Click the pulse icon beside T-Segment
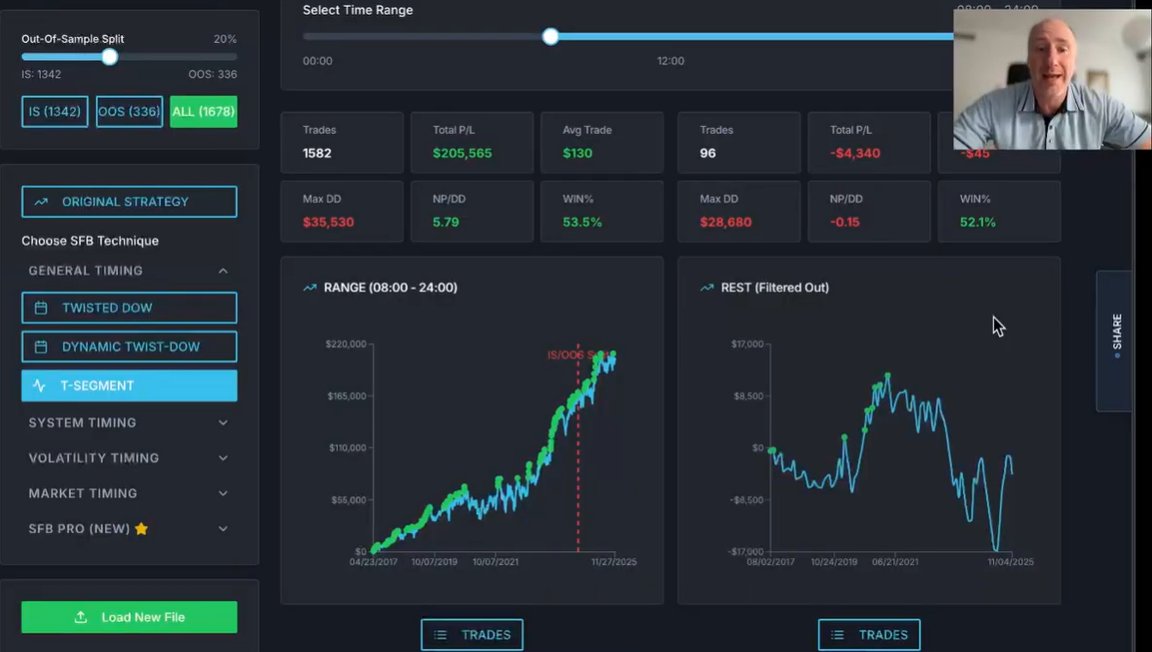Image resolution: width=1152 pixels, height=652 pixels. click(x=40, y=385)
